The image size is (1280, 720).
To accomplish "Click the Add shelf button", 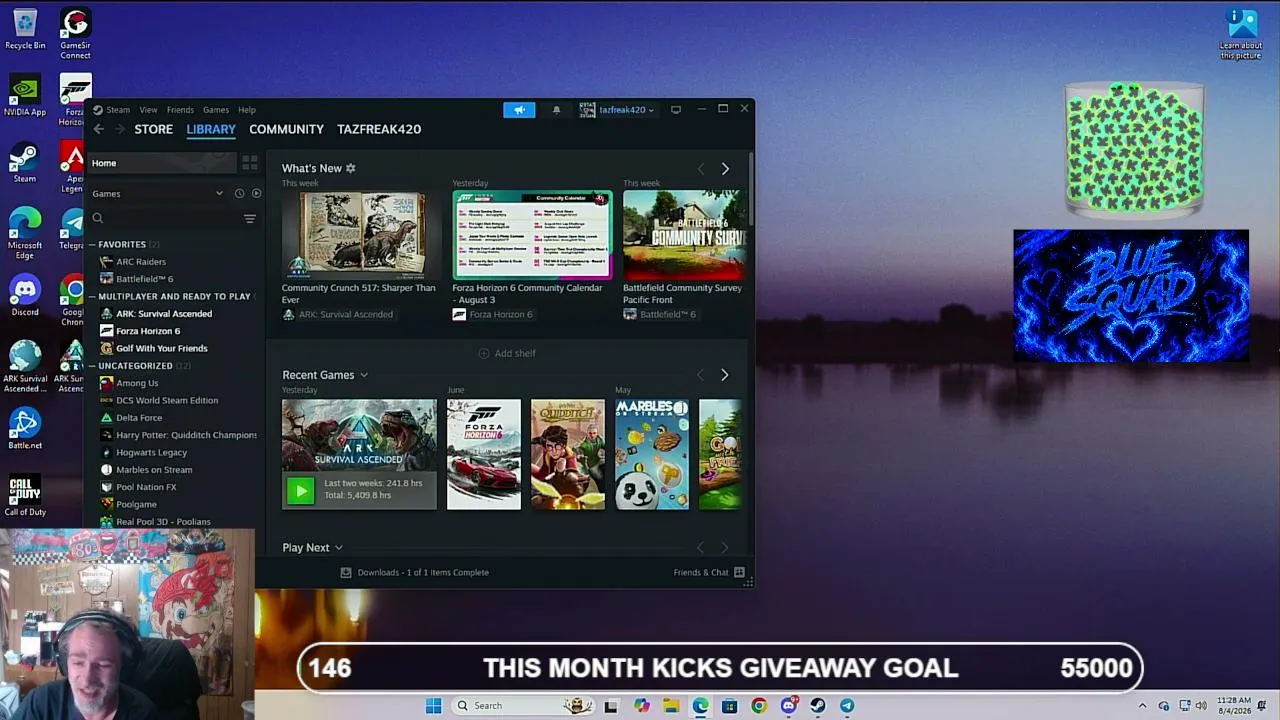I will pyautogui.click(x=507, y=353).
